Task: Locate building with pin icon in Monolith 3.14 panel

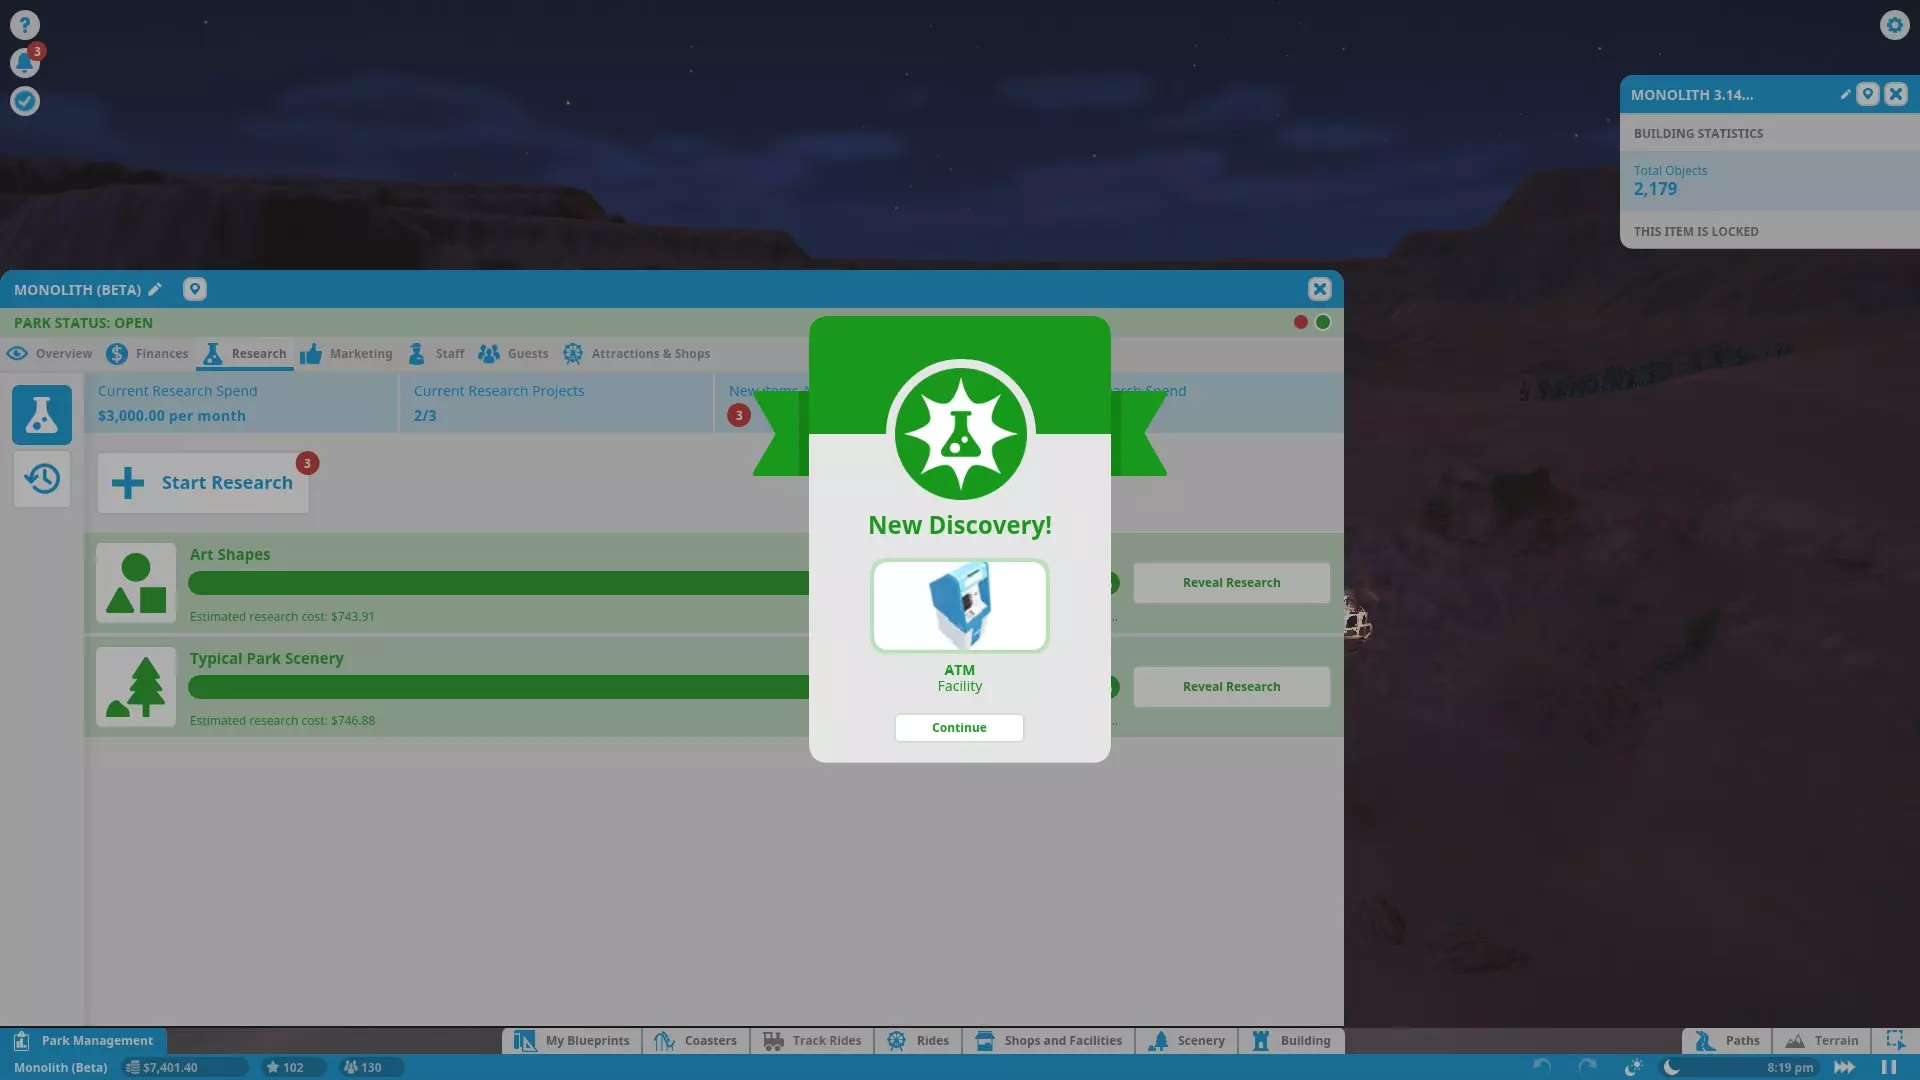Action: (x=1867, y=94)
